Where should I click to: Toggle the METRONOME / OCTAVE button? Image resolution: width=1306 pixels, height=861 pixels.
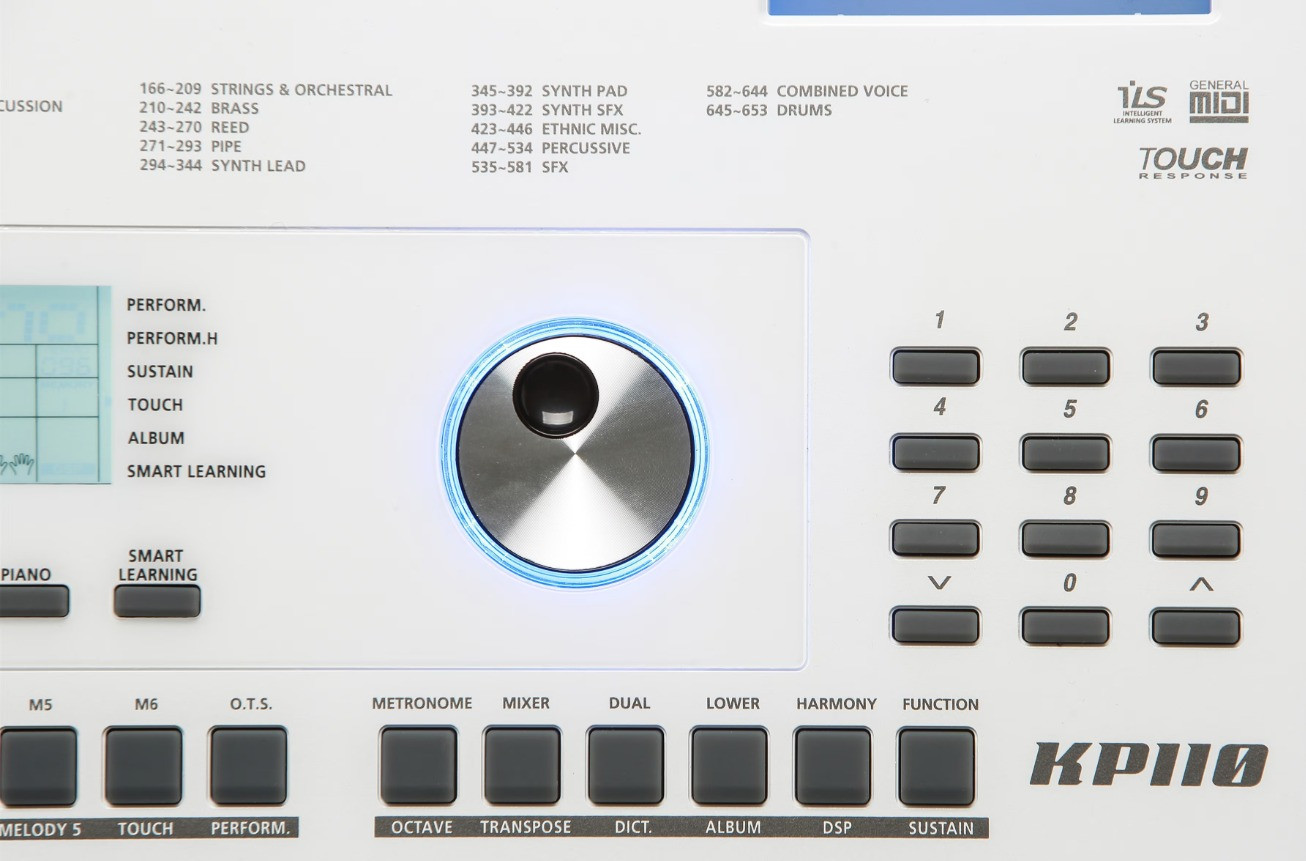[418, 766]
